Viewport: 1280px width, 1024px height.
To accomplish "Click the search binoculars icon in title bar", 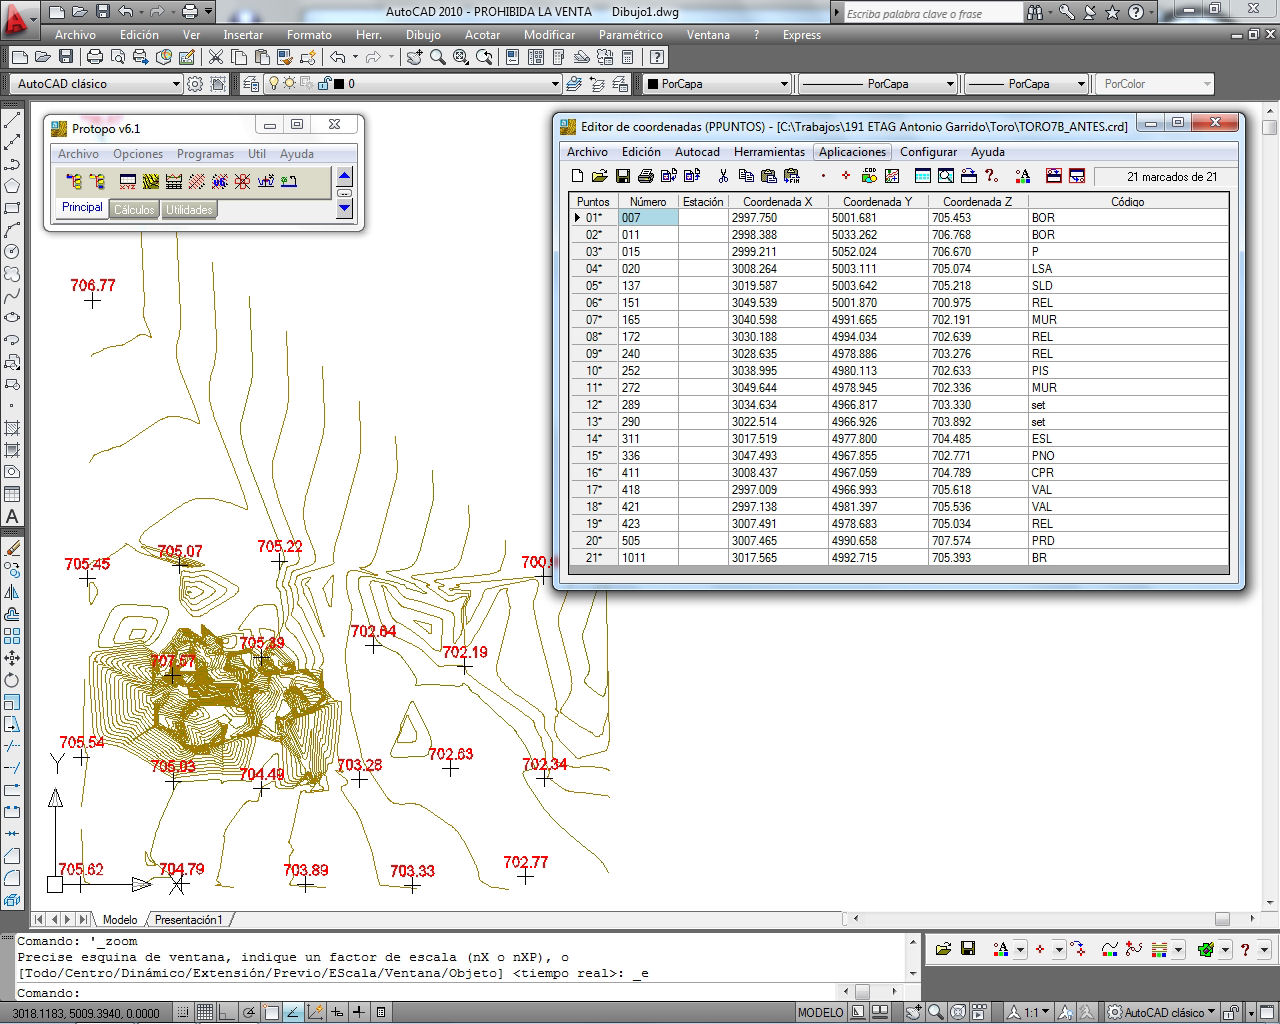I will point(1034,13).
